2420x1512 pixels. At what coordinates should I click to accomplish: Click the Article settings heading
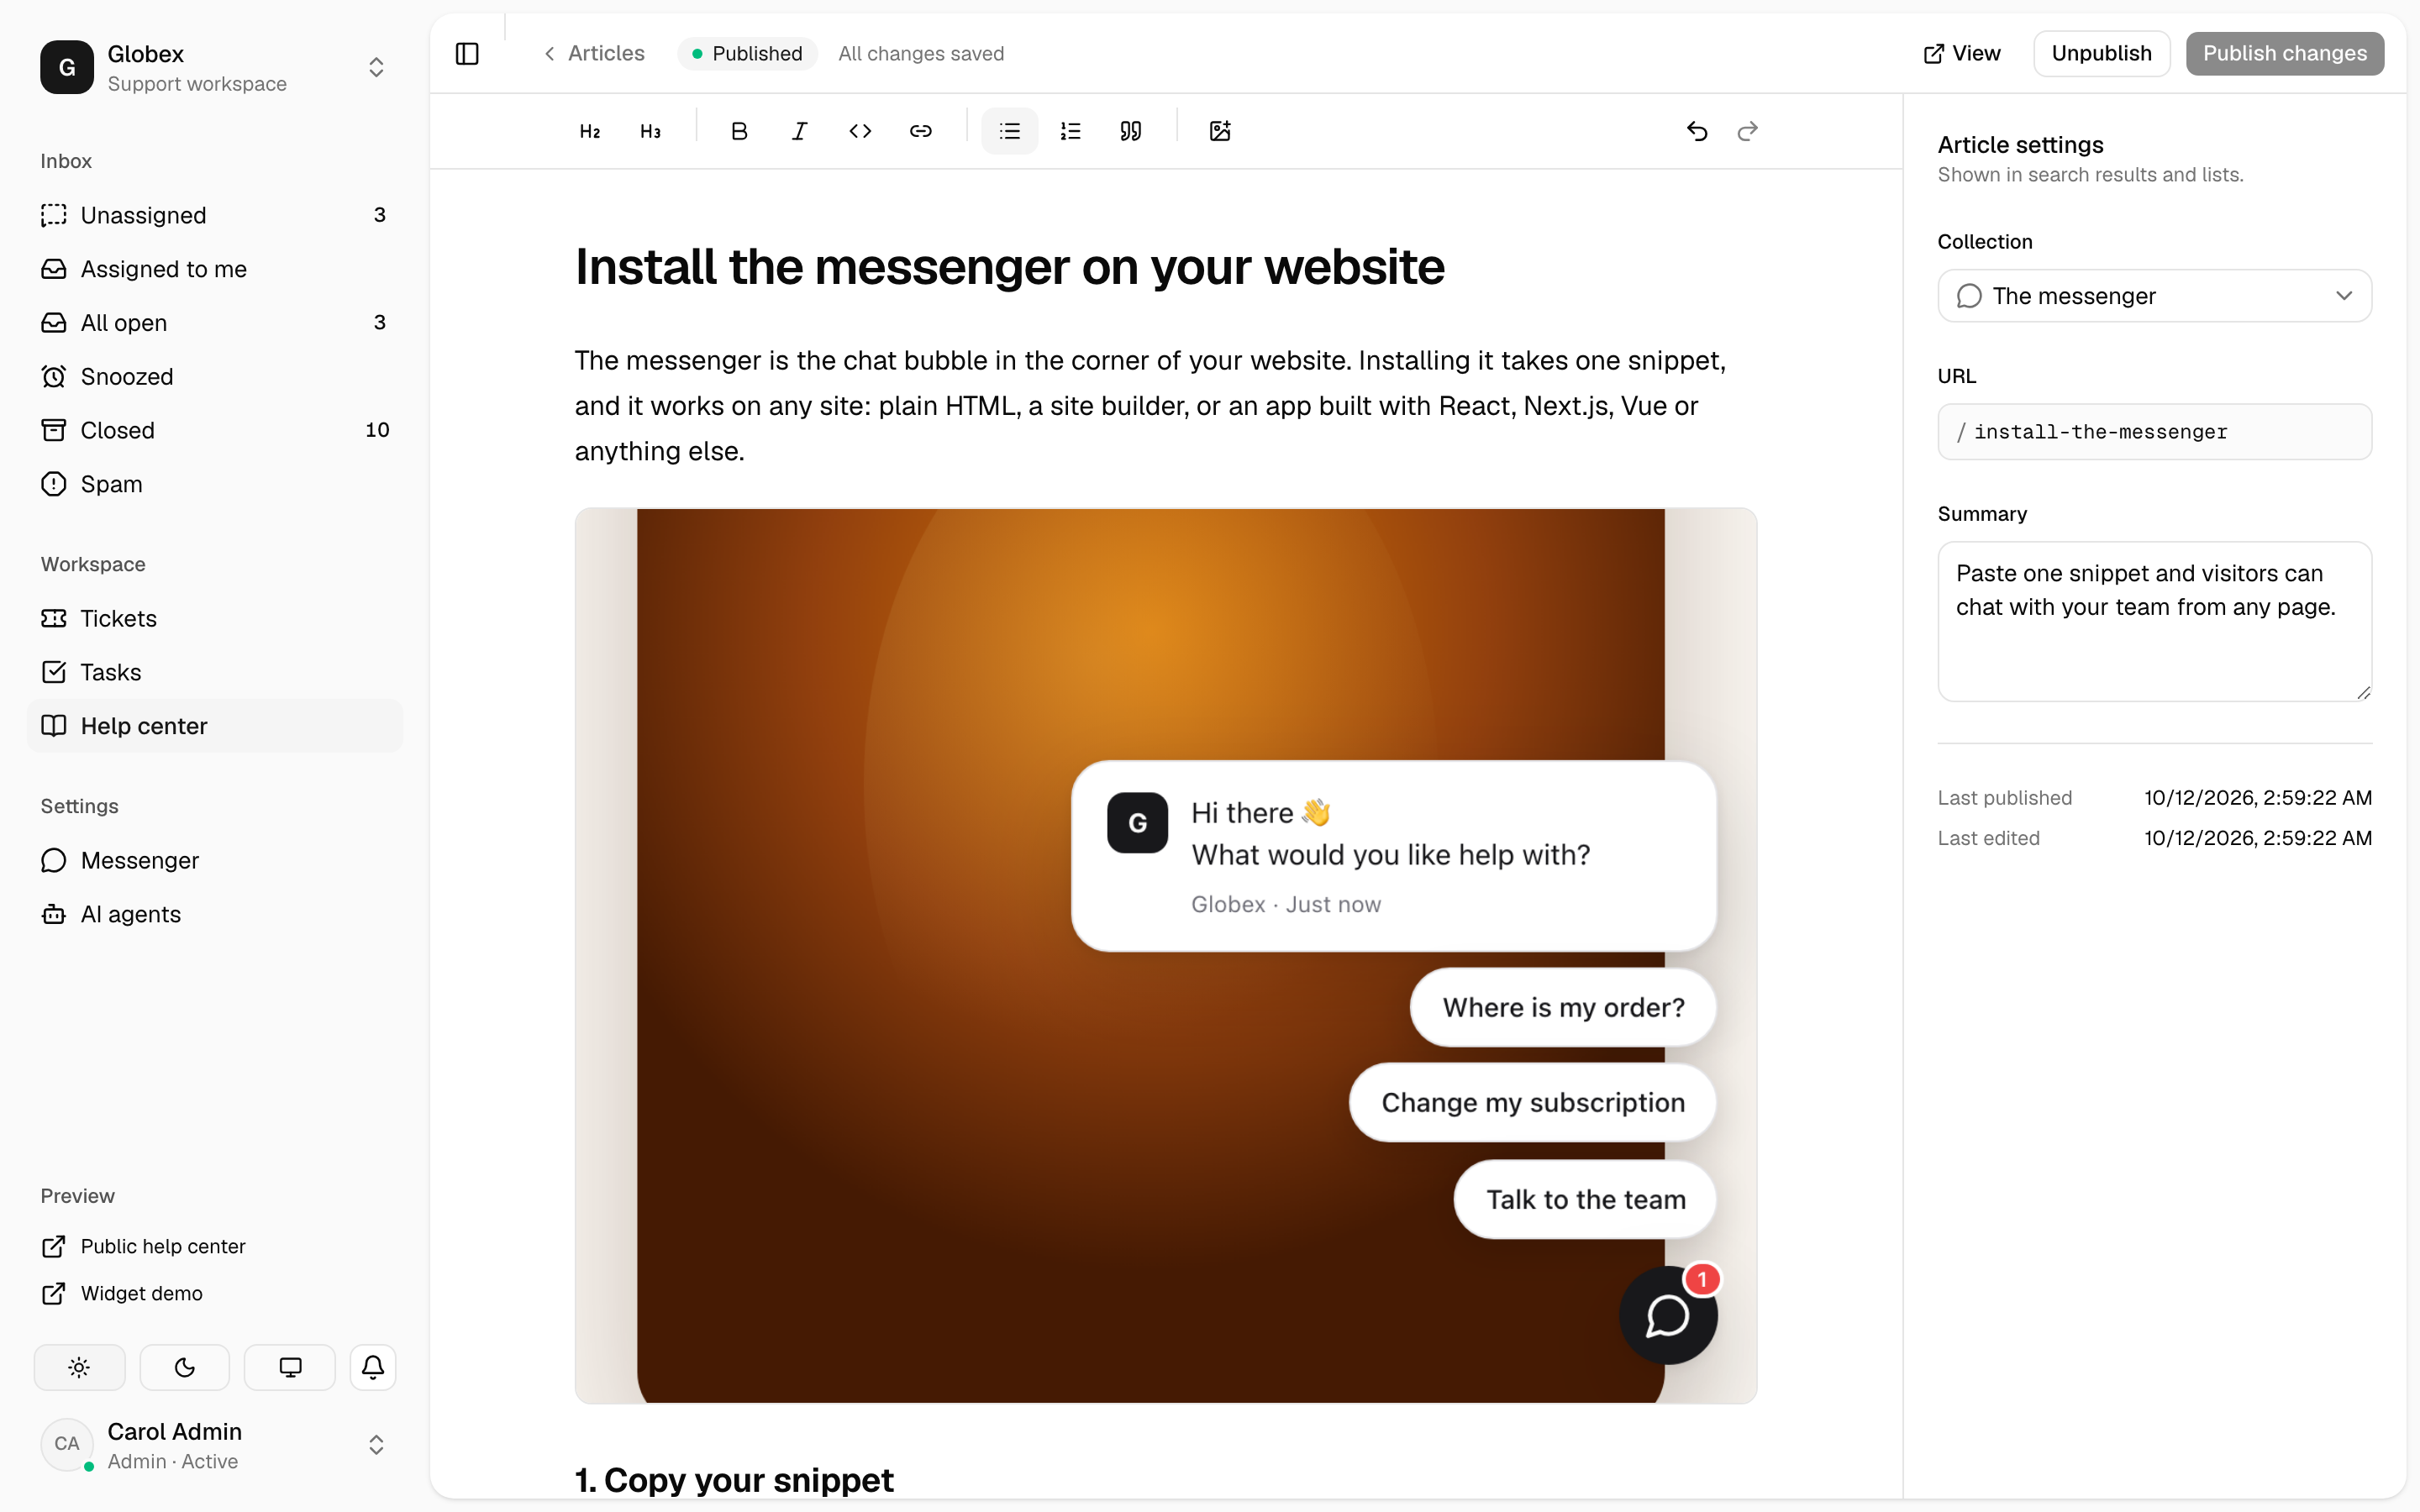click(x=2020, y=145)
